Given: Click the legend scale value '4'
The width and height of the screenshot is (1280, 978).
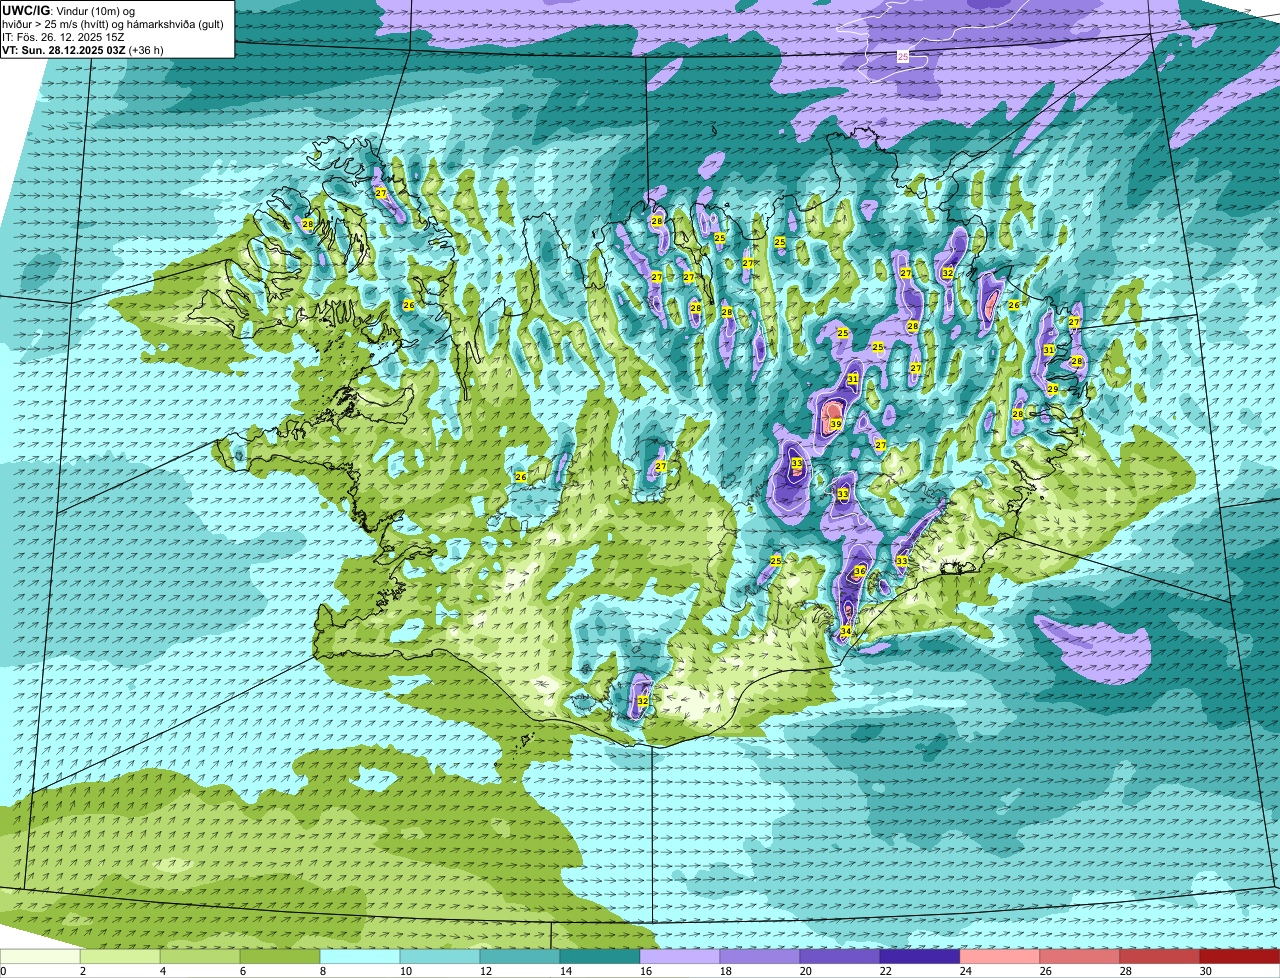Looking at the screenshot, I should [x=162, y=971].
